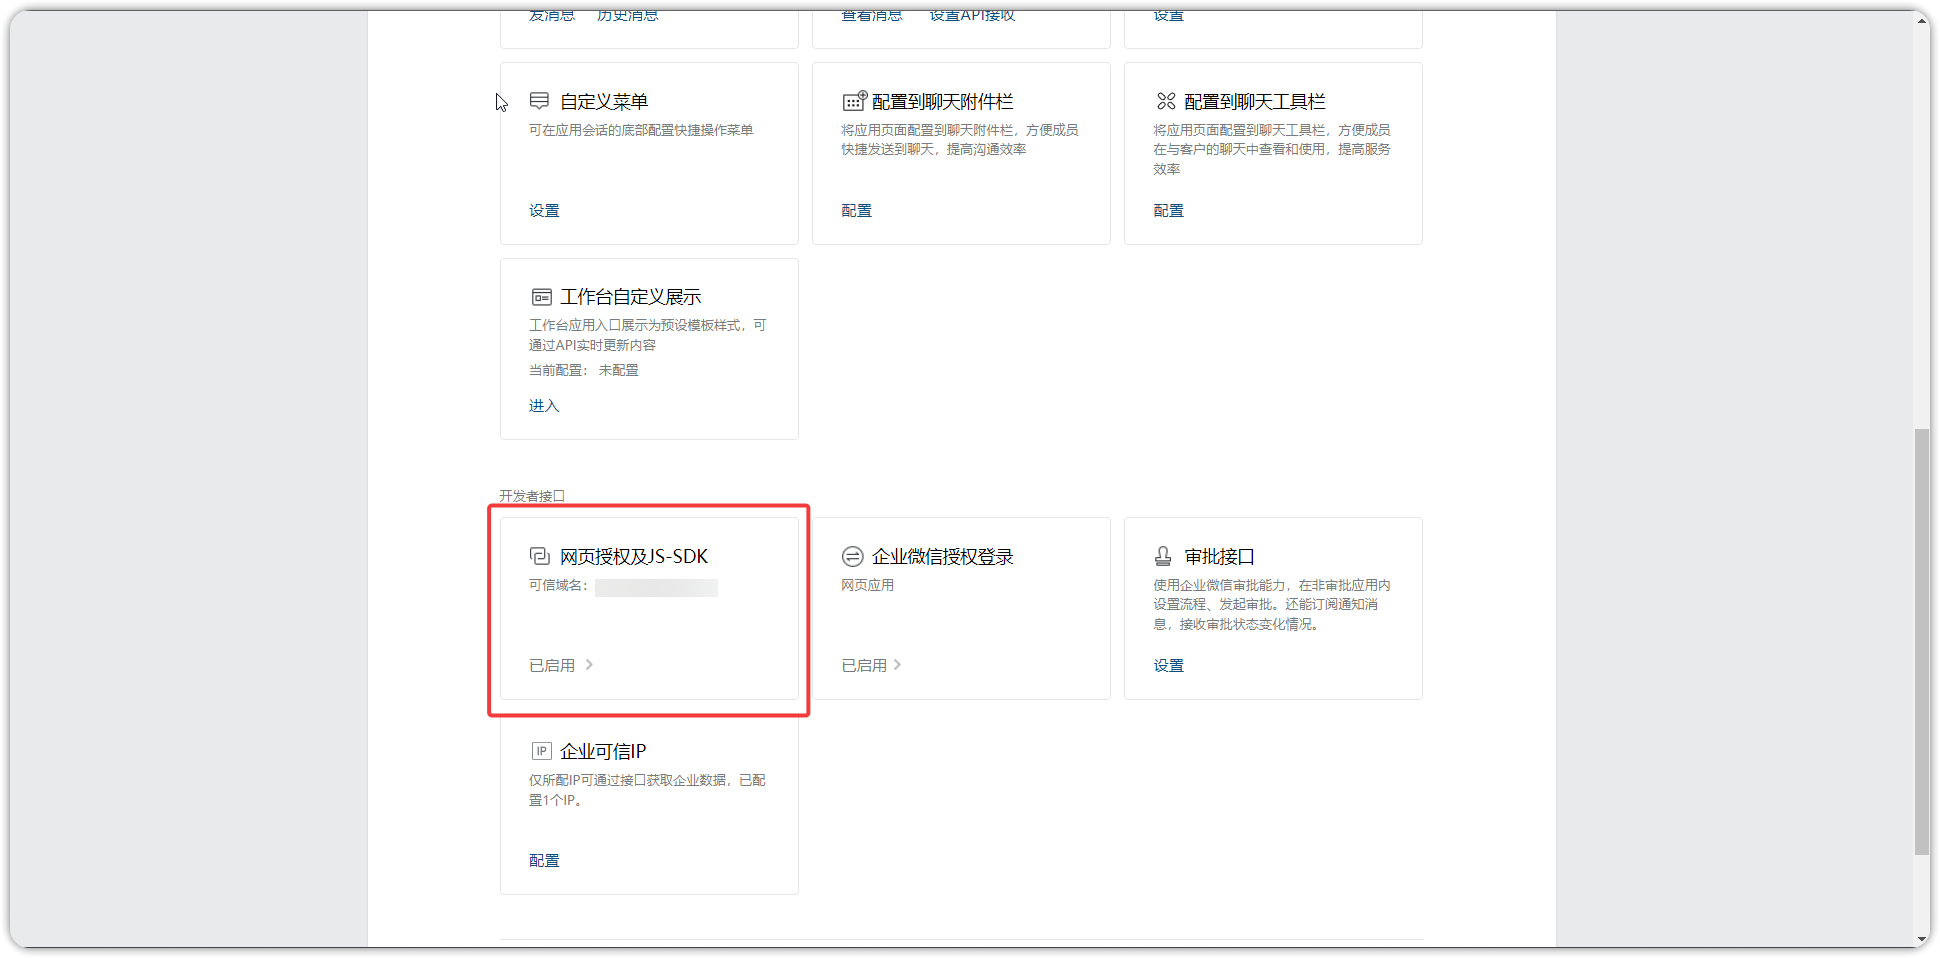Click the 工作台自定义展示 title
This screenshot has height=958, width=1940.
tap(630, 297)
